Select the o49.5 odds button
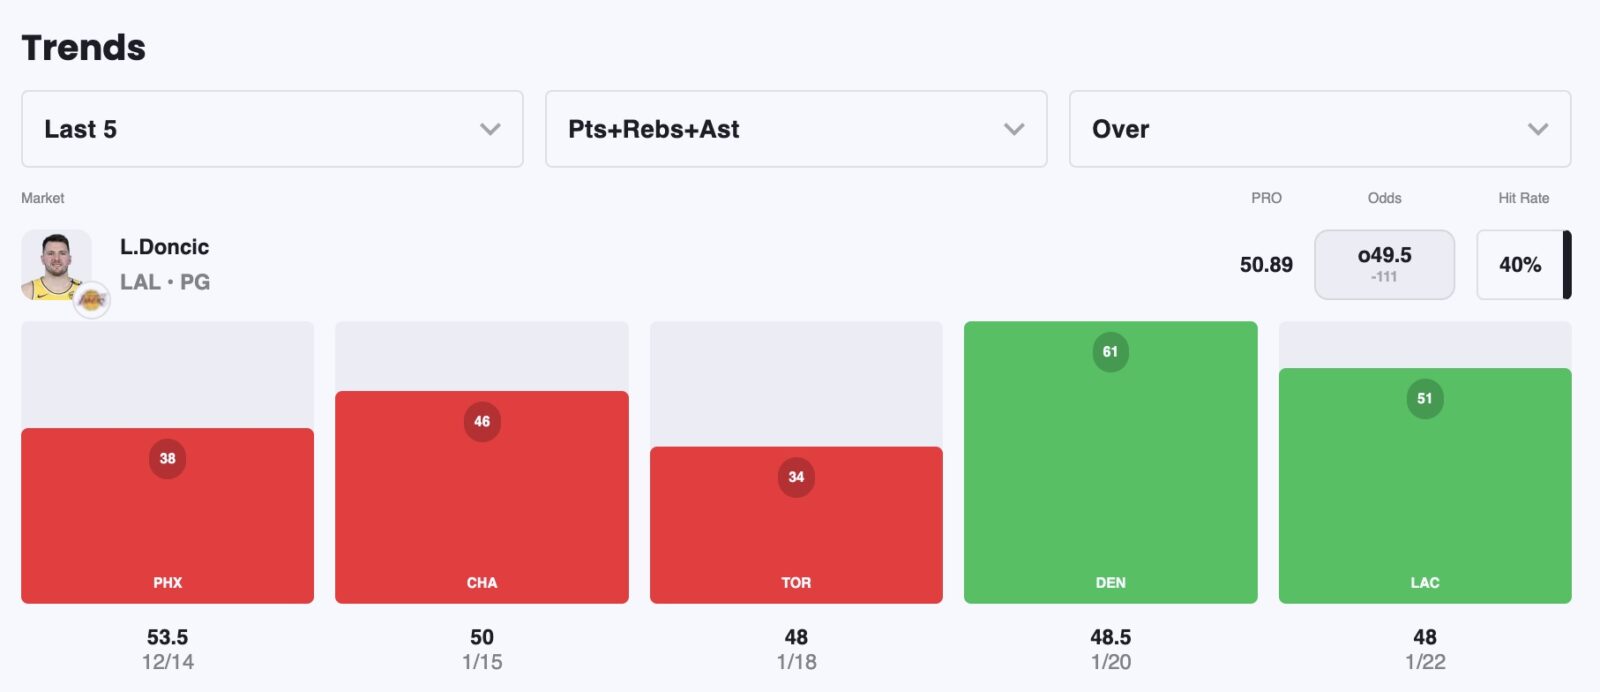The image size is (1600, 692). coord(1384,265)
